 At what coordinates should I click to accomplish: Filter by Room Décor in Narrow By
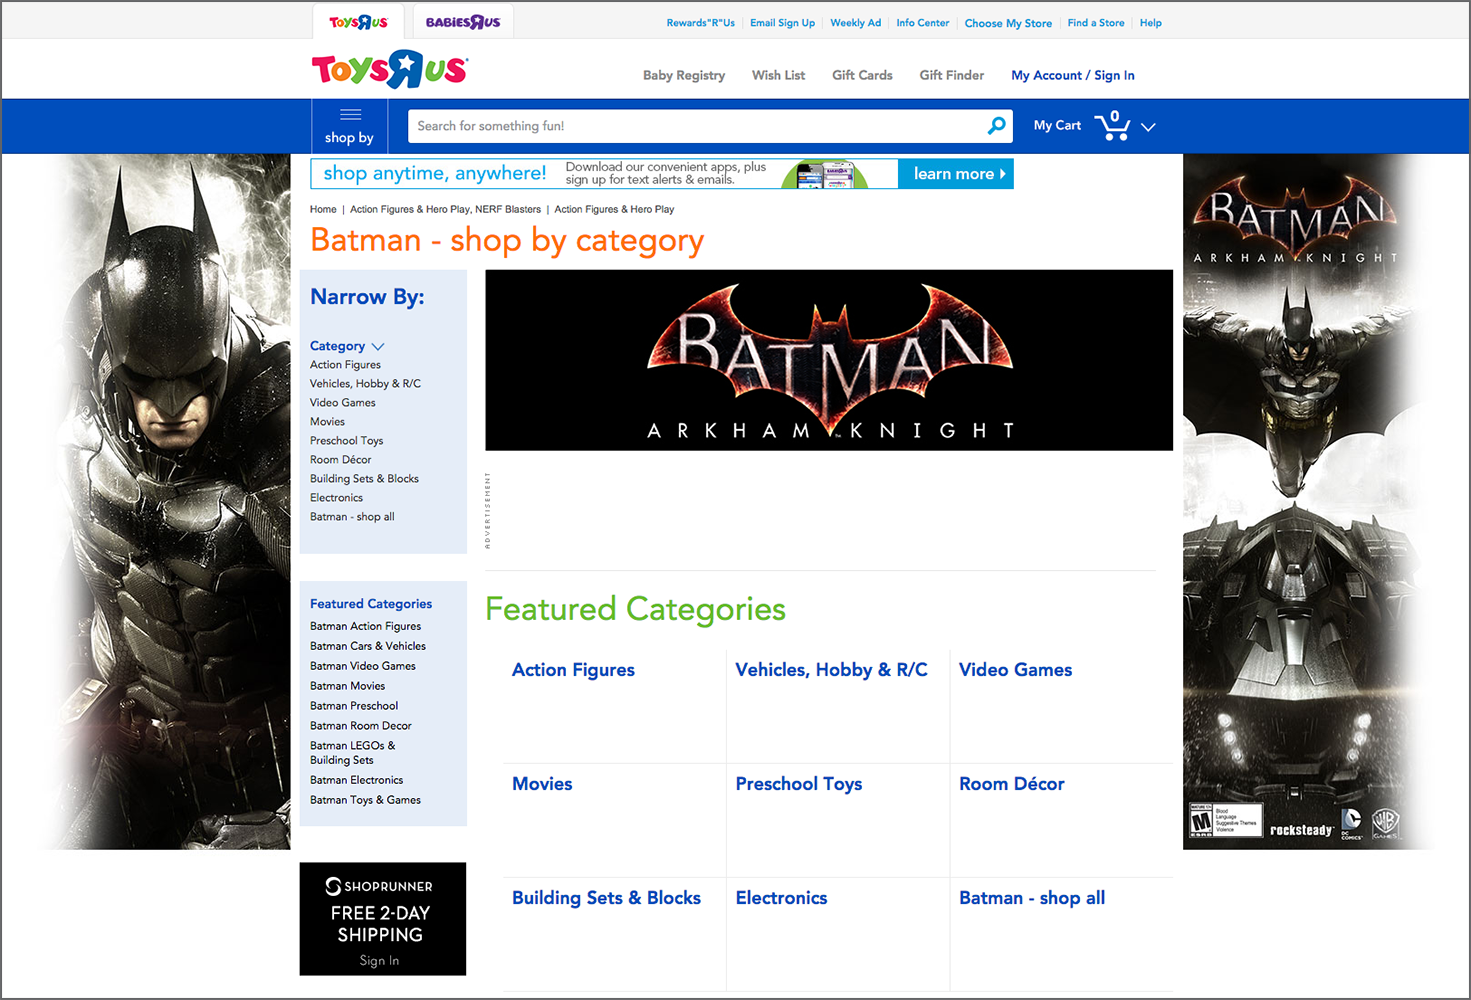(340, 460)
